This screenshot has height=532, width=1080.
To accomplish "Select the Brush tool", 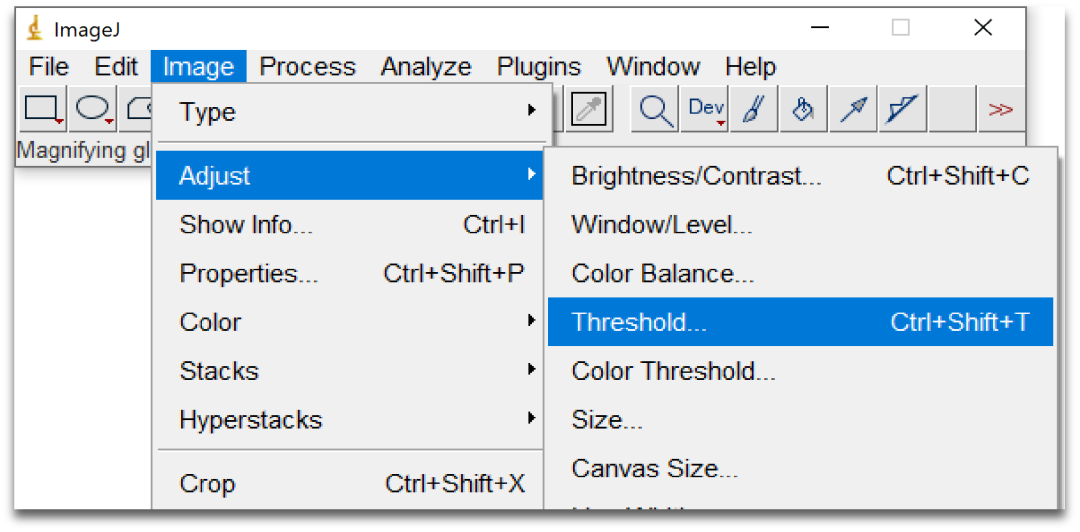I will (754, 110).
